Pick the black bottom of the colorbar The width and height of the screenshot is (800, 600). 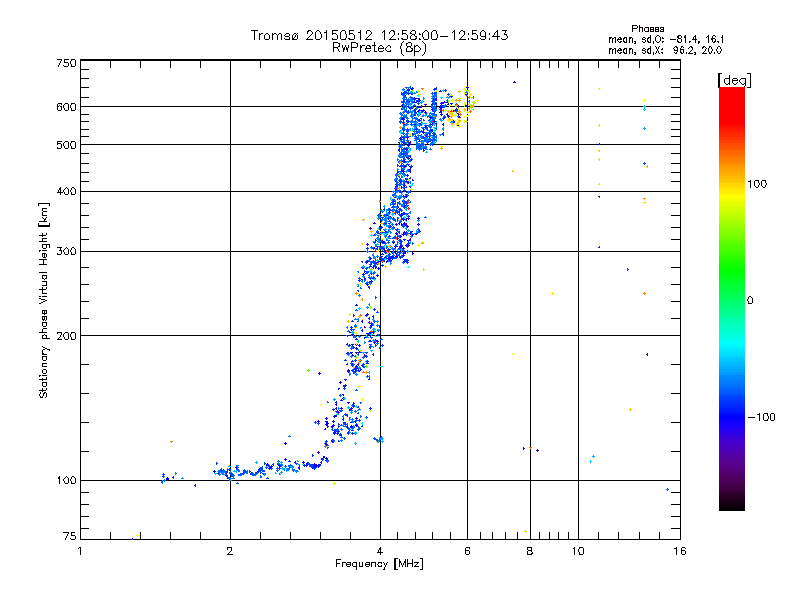[732, 503]
